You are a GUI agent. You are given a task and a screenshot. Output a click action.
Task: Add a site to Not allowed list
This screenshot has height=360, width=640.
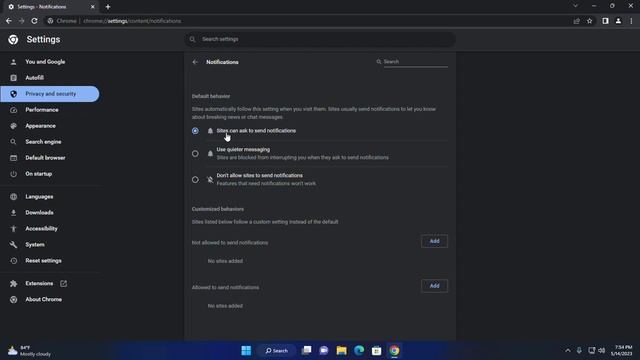click(434, 241)
